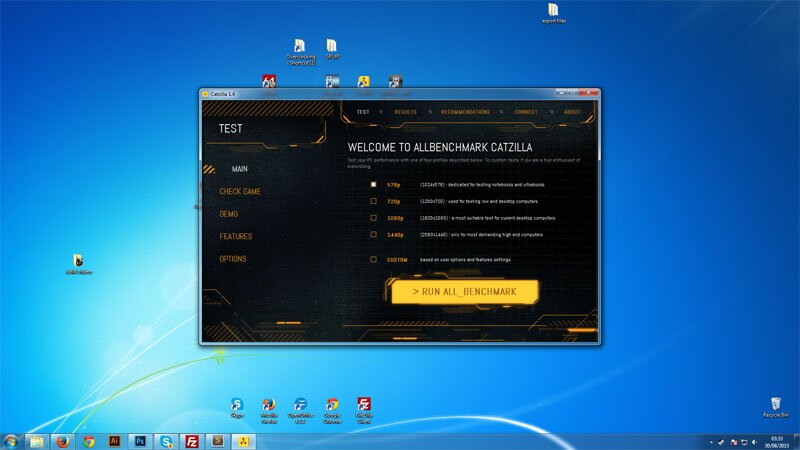Select the Recycle Bin desktop icon

coord(776,407)
